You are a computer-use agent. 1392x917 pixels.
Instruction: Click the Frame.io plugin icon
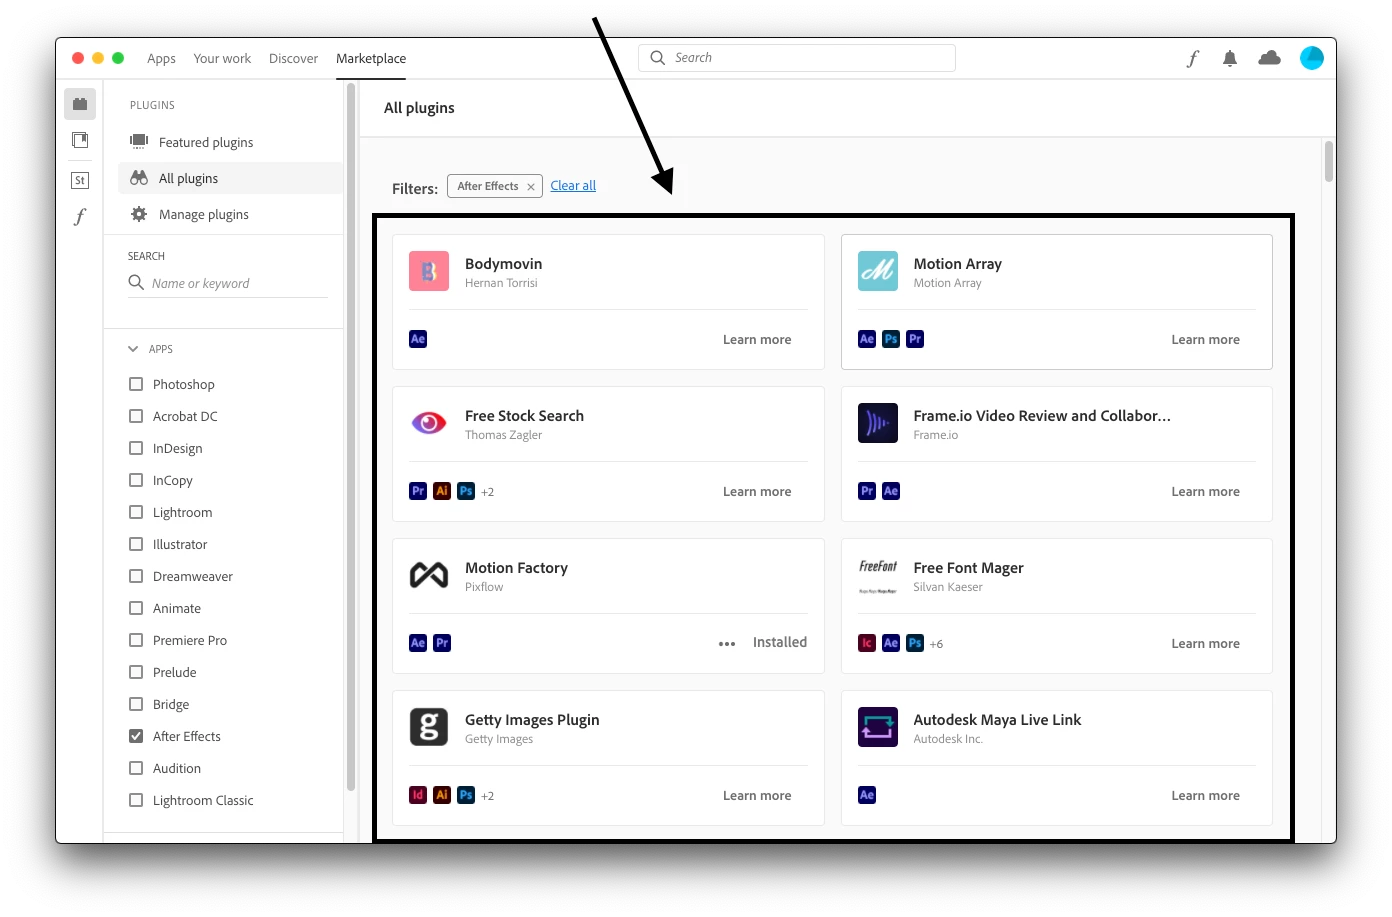tap(878, 423)
